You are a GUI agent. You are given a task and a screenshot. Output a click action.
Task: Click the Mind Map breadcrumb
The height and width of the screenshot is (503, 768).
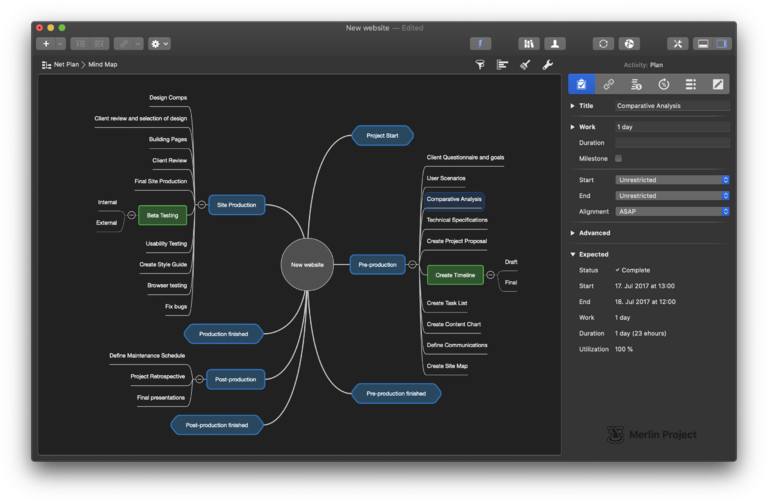[x=102, y=65]
